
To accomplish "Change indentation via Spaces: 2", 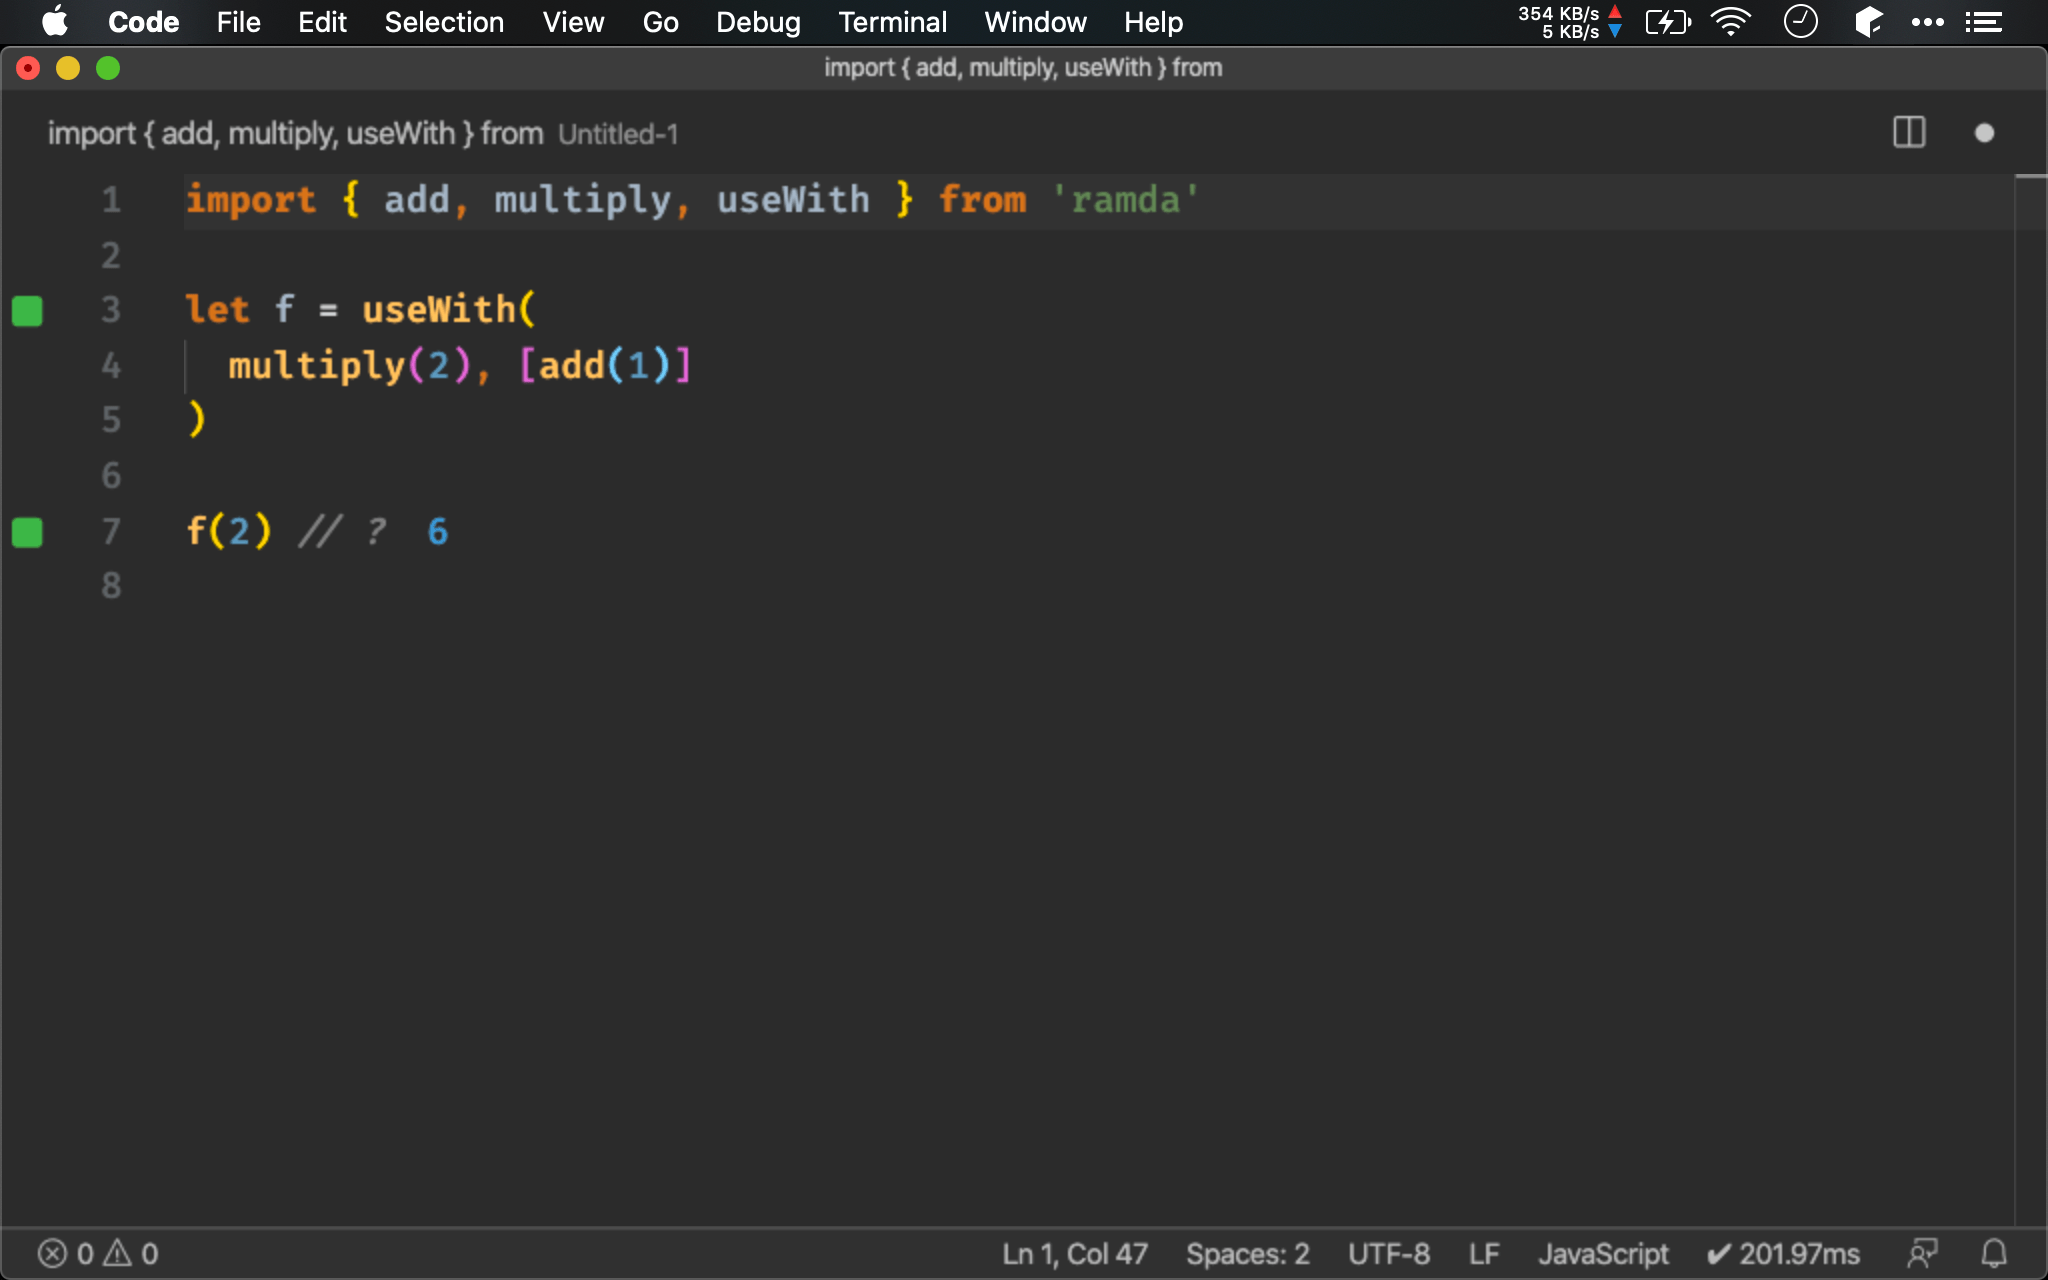I will point(1247,1253).
